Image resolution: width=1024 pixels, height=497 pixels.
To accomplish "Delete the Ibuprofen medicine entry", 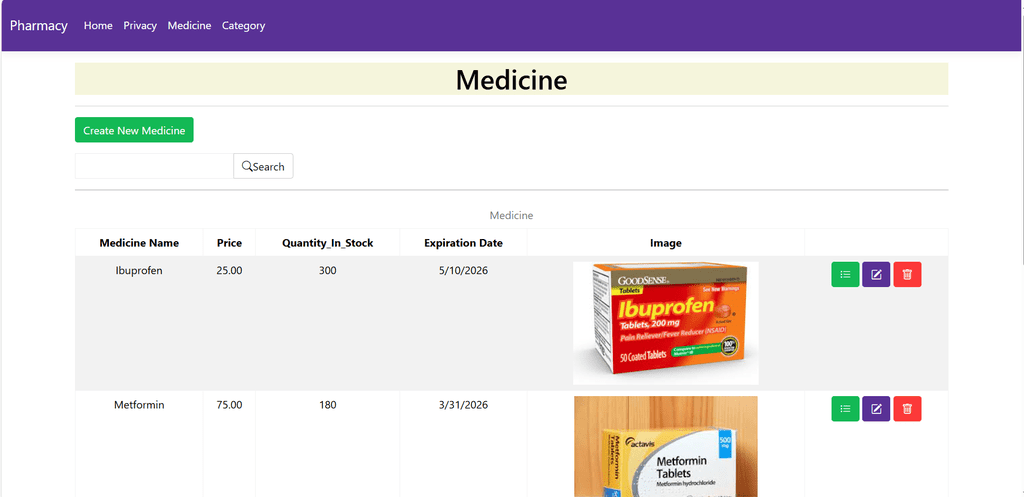I will pos(907,274).
